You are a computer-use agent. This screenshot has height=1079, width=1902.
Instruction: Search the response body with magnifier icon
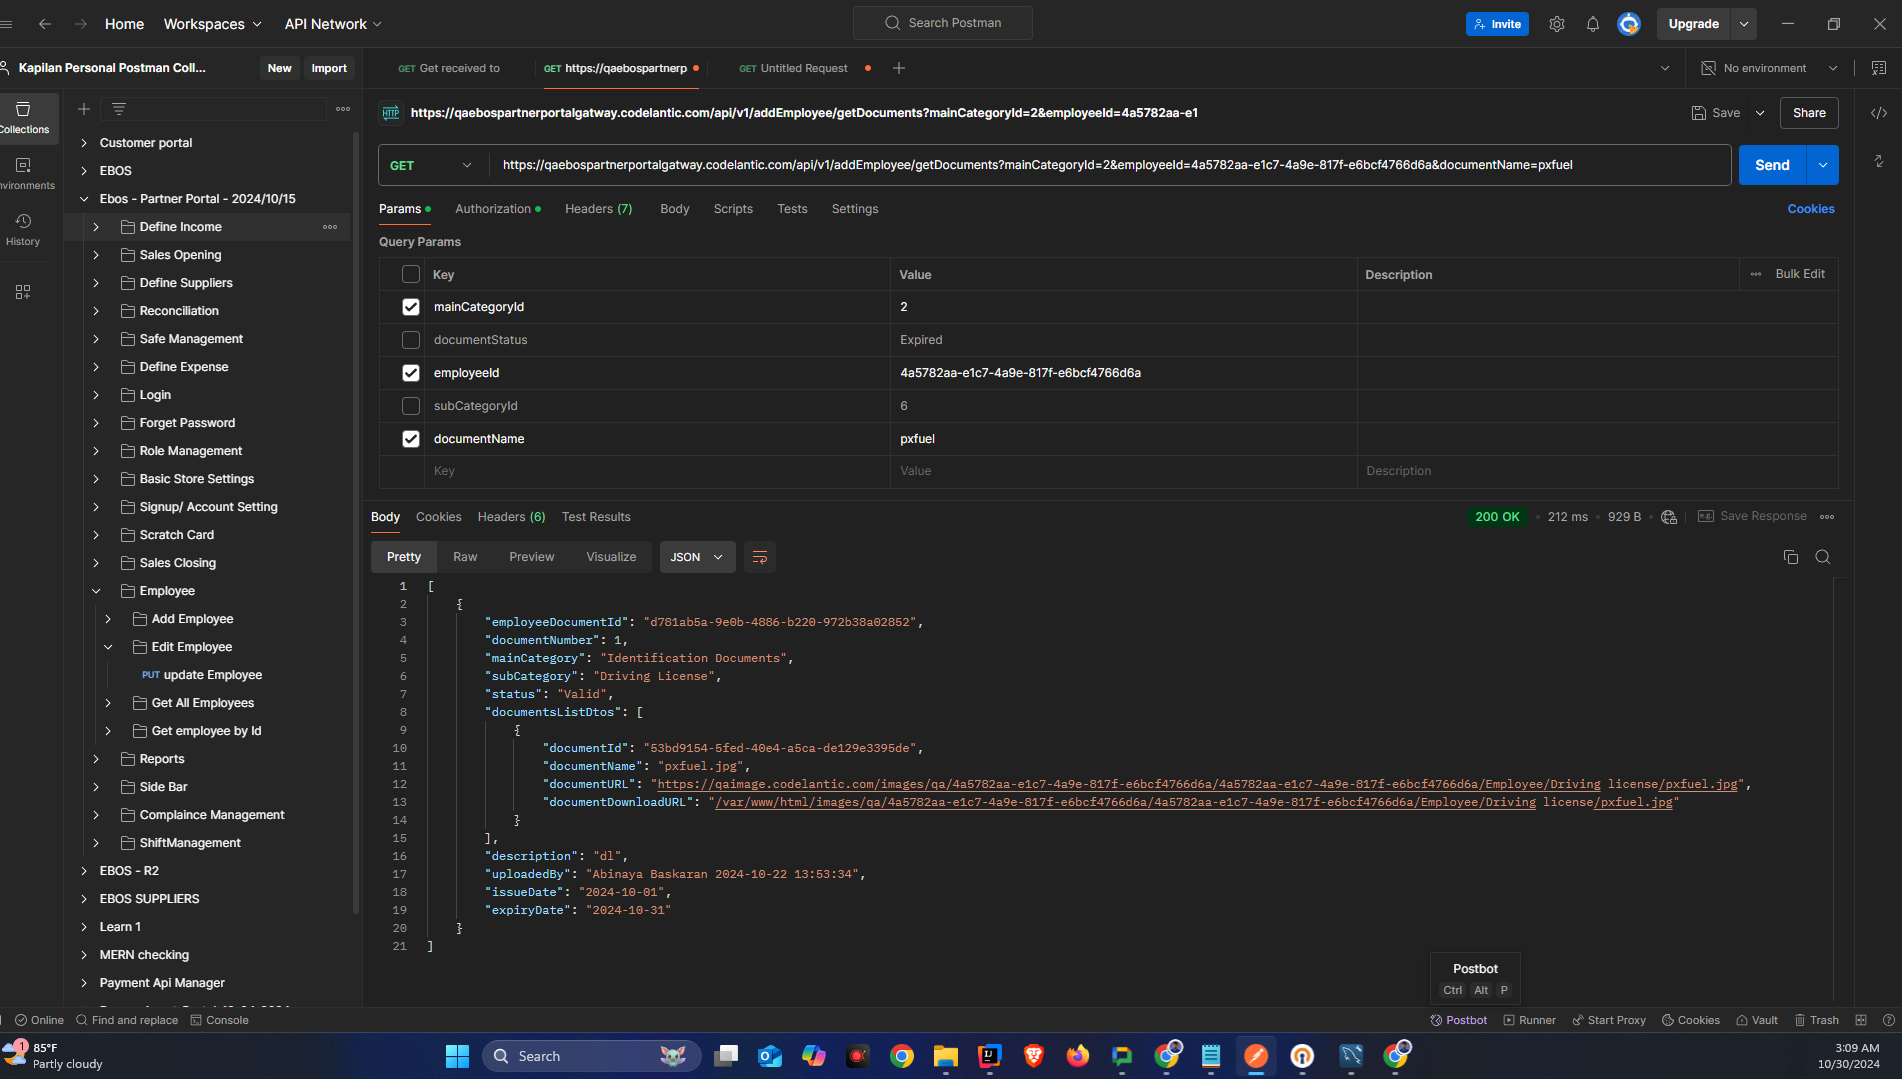pos(1823,557)
